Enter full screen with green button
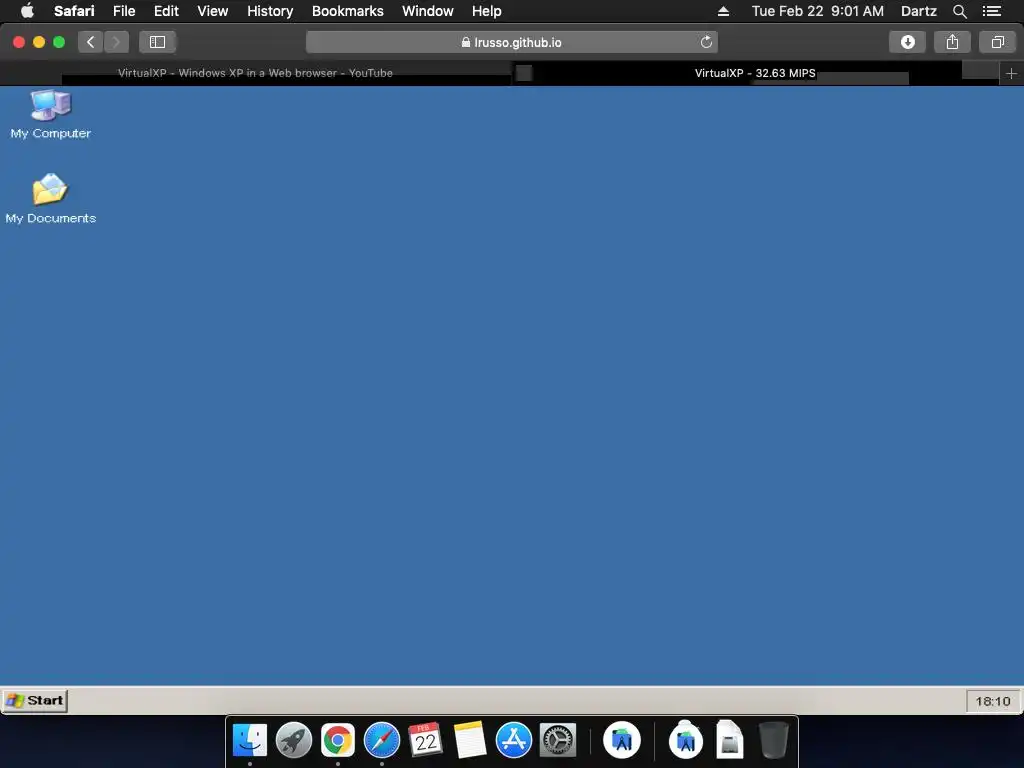This screenshot has width=1024, height=768. (59, 42)
